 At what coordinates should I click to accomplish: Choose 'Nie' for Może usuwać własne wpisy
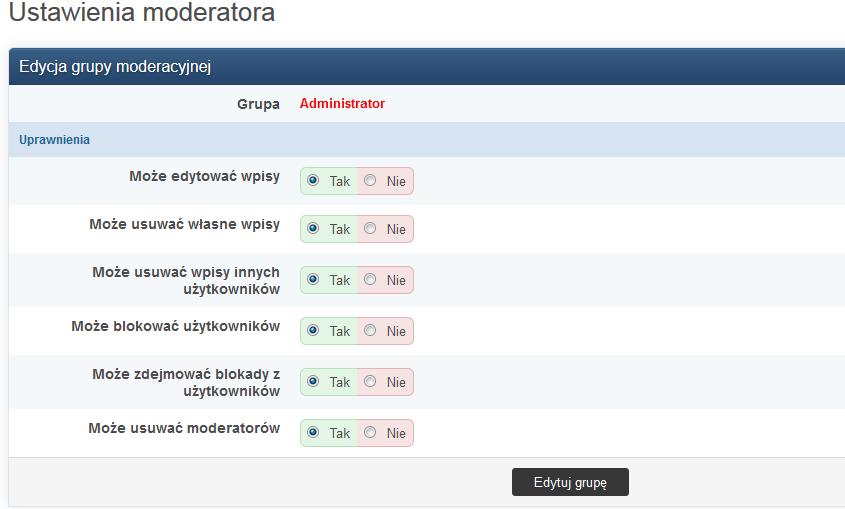pyautogui.click(x=371, y=229)
